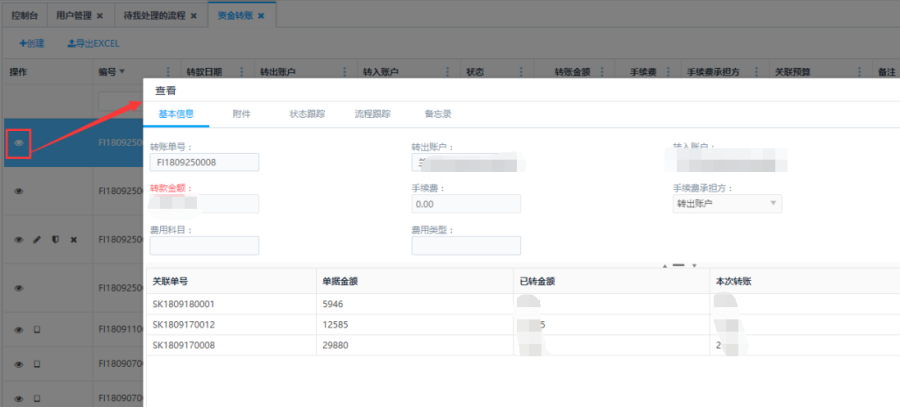Screen dimensions: 900x407
Task: Click the pencil edit icon in third row
Action: (x=37, y=240)
